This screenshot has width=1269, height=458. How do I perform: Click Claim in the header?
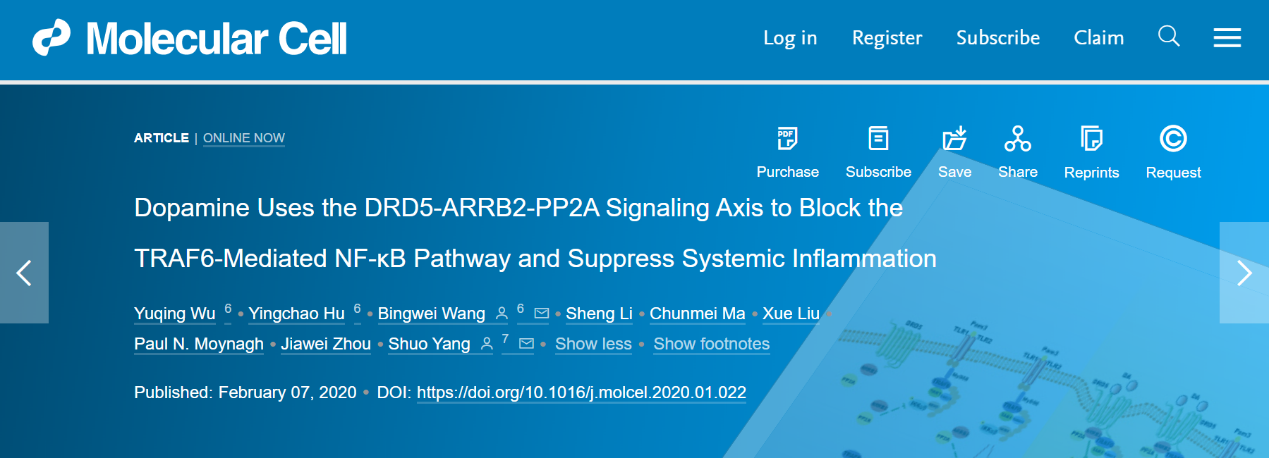pos(1099,38)
